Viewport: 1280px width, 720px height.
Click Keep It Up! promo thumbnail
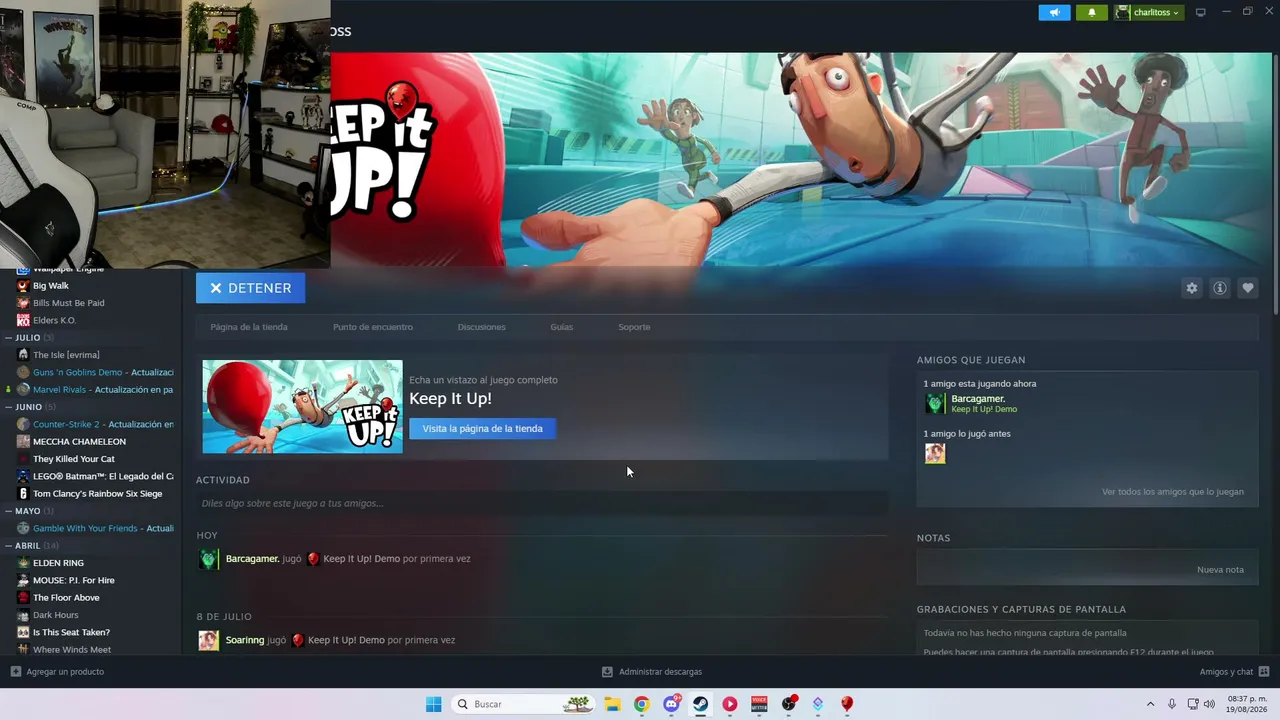302,407
